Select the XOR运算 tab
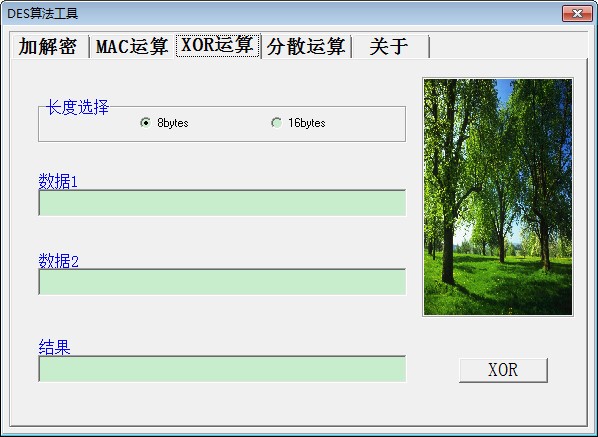The image size is (598, 437). [218, 45]
